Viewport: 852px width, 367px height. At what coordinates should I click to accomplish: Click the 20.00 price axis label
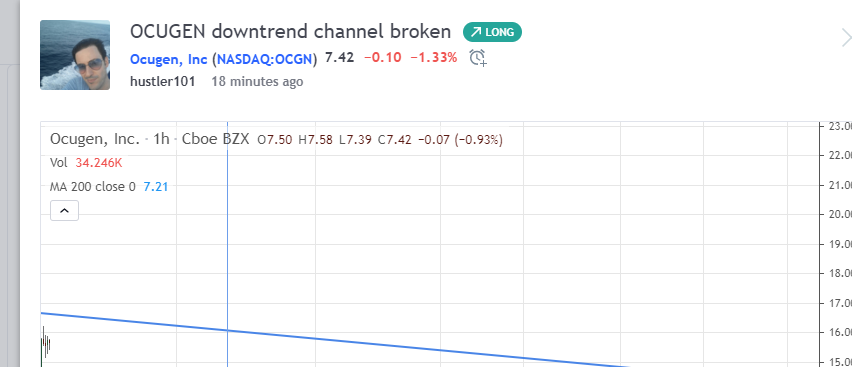[838, 215]
